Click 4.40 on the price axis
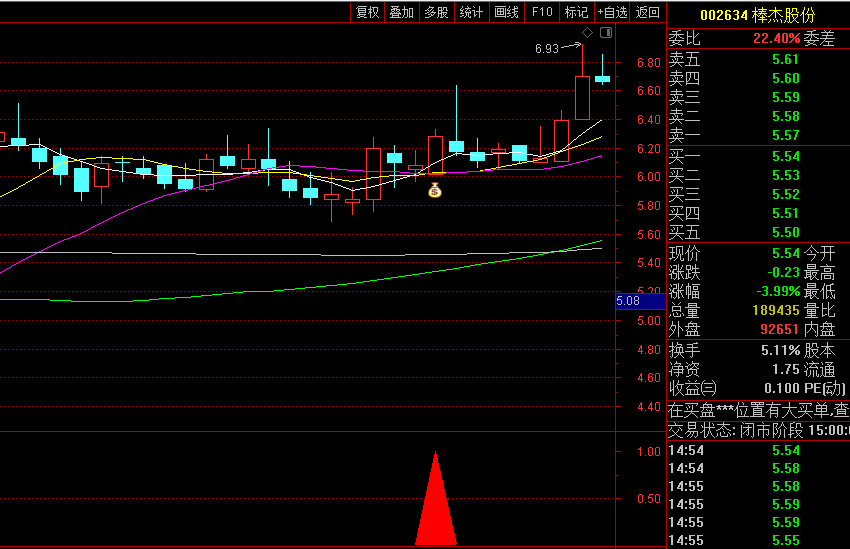850x549 pixels. pyautogui.click(x=648, y=406)
